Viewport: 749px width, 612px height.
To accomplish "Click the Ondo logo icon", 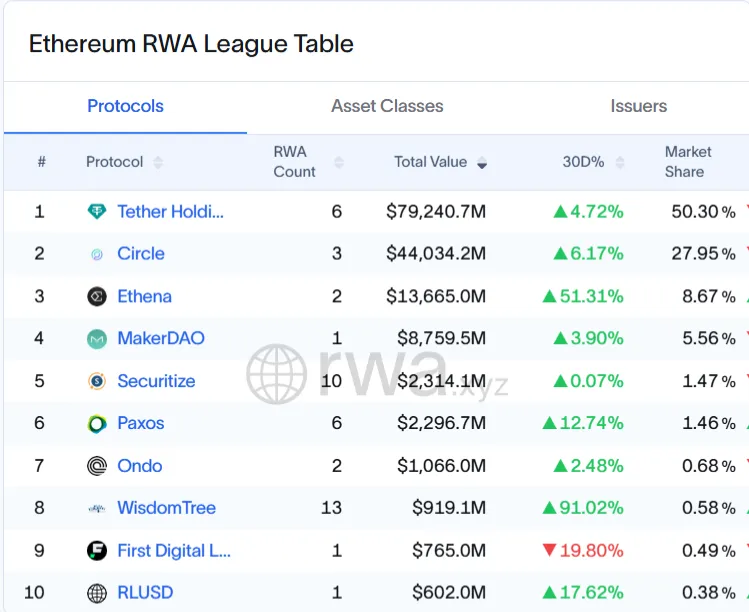I will tap(97, 466).
